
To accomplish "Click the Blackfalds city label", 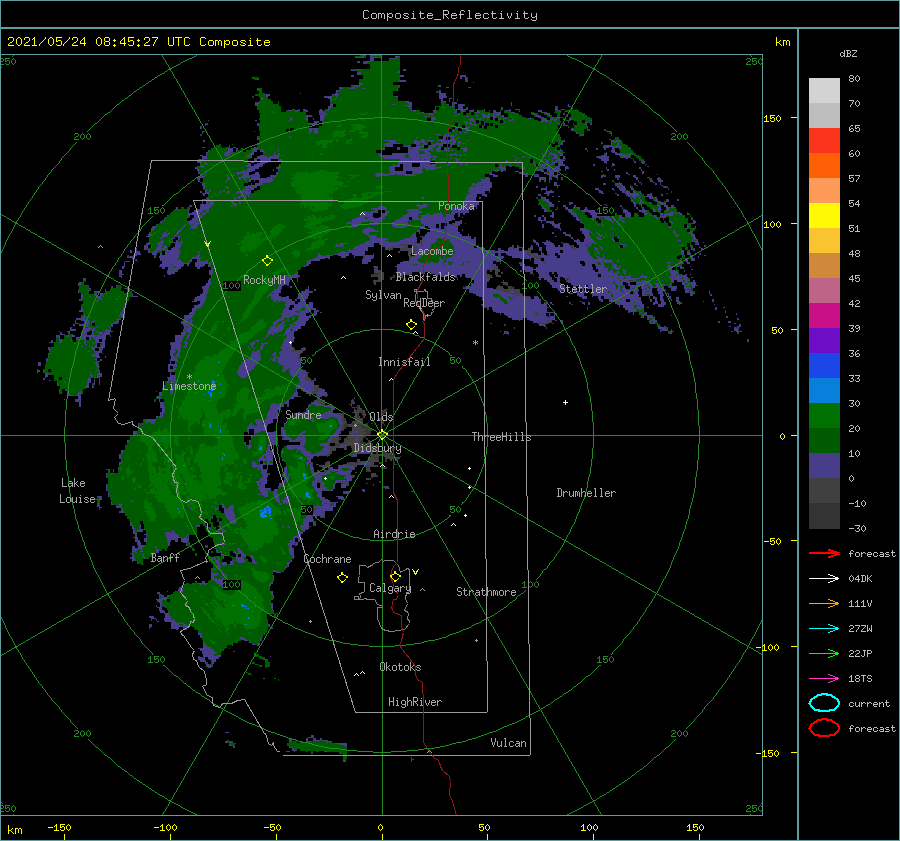I will pos(425,277).
